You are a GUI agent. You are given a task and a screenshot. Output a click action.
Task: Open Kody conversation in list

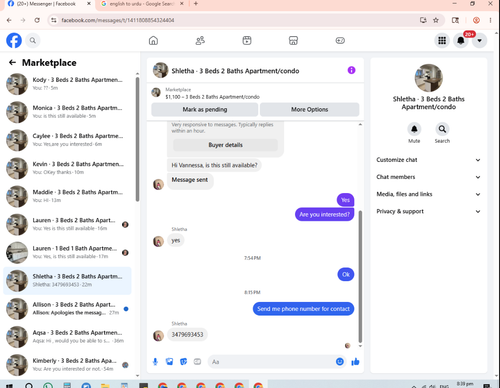point(67,84)
